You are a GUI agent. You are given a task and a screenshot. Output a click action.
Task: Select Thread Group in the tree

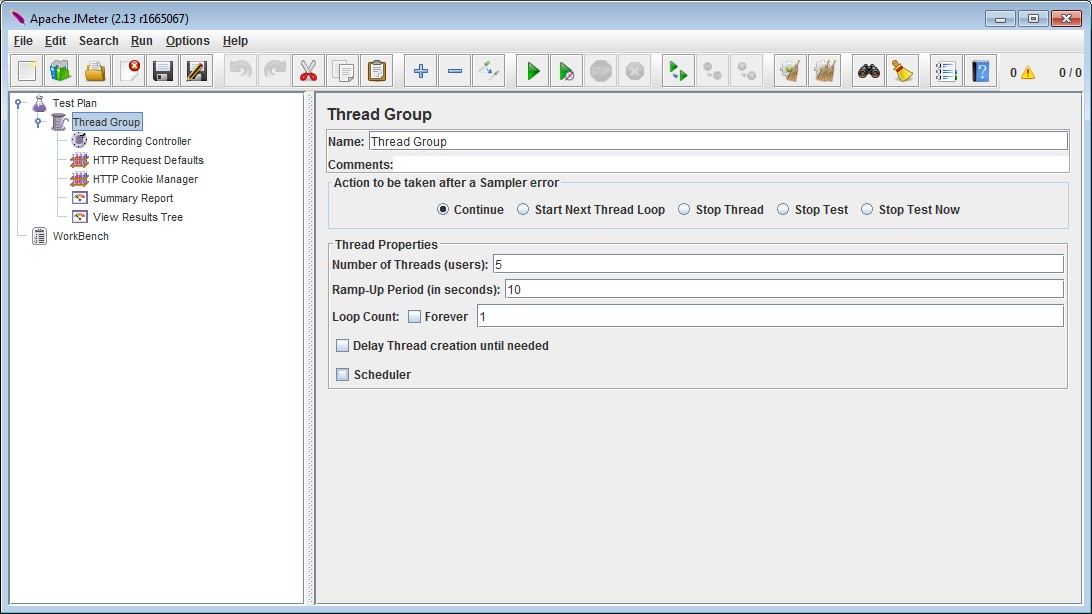click(107, 122)
